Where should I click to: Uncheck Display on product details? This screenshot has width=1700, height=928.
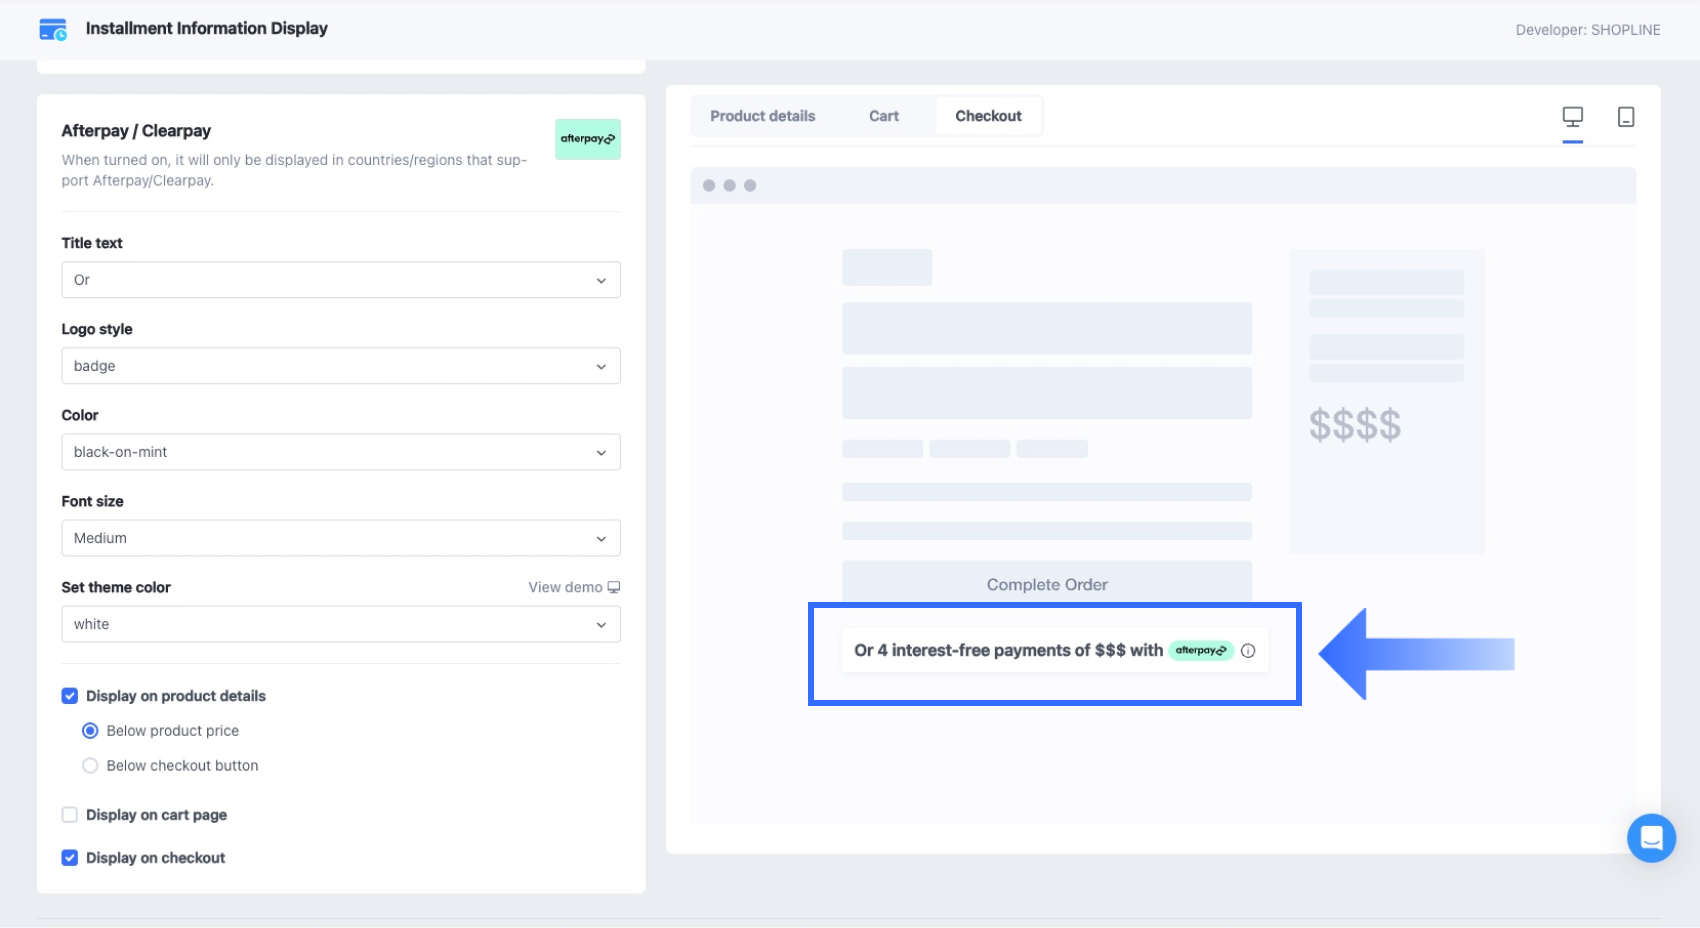coord(70,696)
